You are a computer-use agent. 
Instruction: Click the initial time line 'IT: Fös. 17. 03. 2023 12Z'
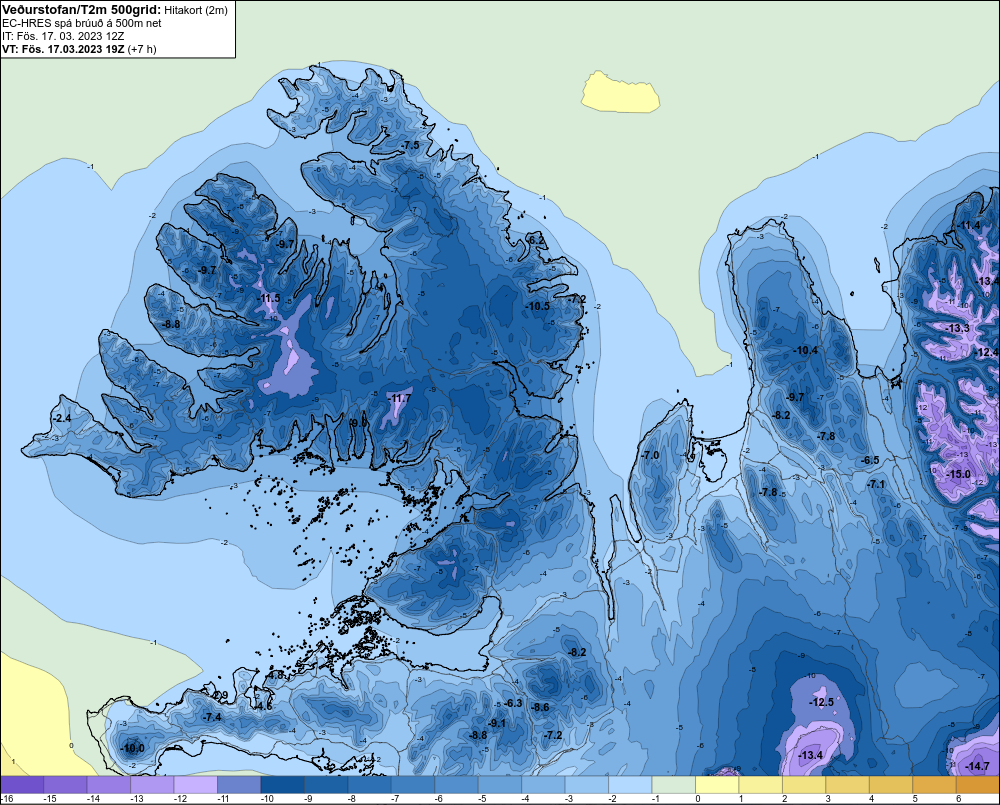(x=63, y=36)
